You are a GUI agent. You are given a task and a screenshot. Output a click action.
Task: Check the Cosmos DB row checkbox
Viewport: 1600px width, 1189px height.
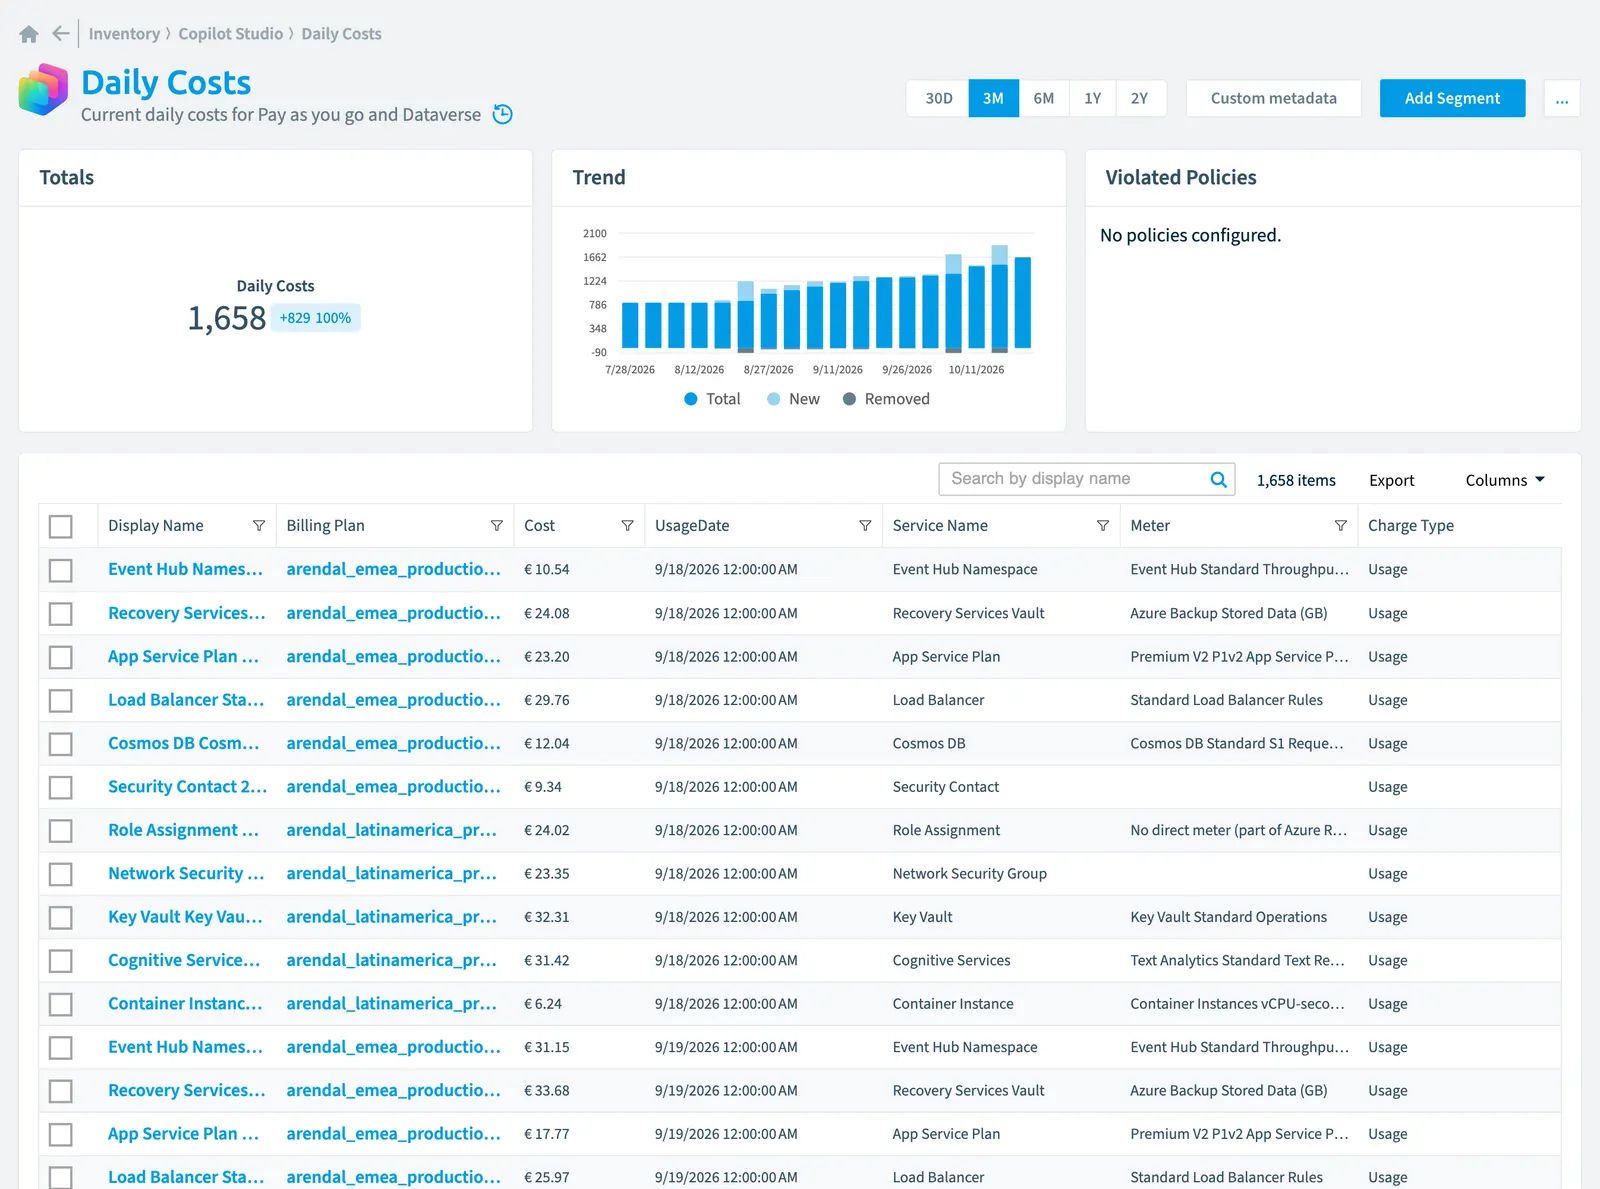click(61, 744)
